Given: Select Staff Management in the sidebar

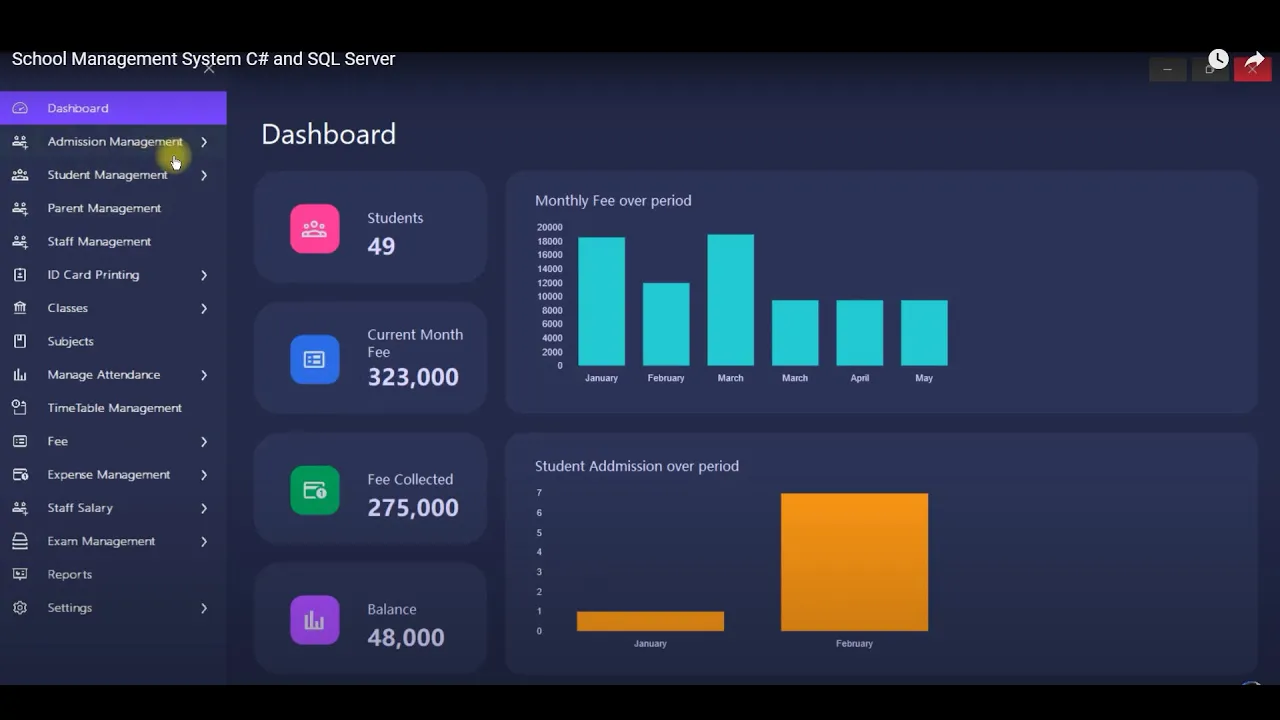Looking at the screenshot, I should (113, 241).
